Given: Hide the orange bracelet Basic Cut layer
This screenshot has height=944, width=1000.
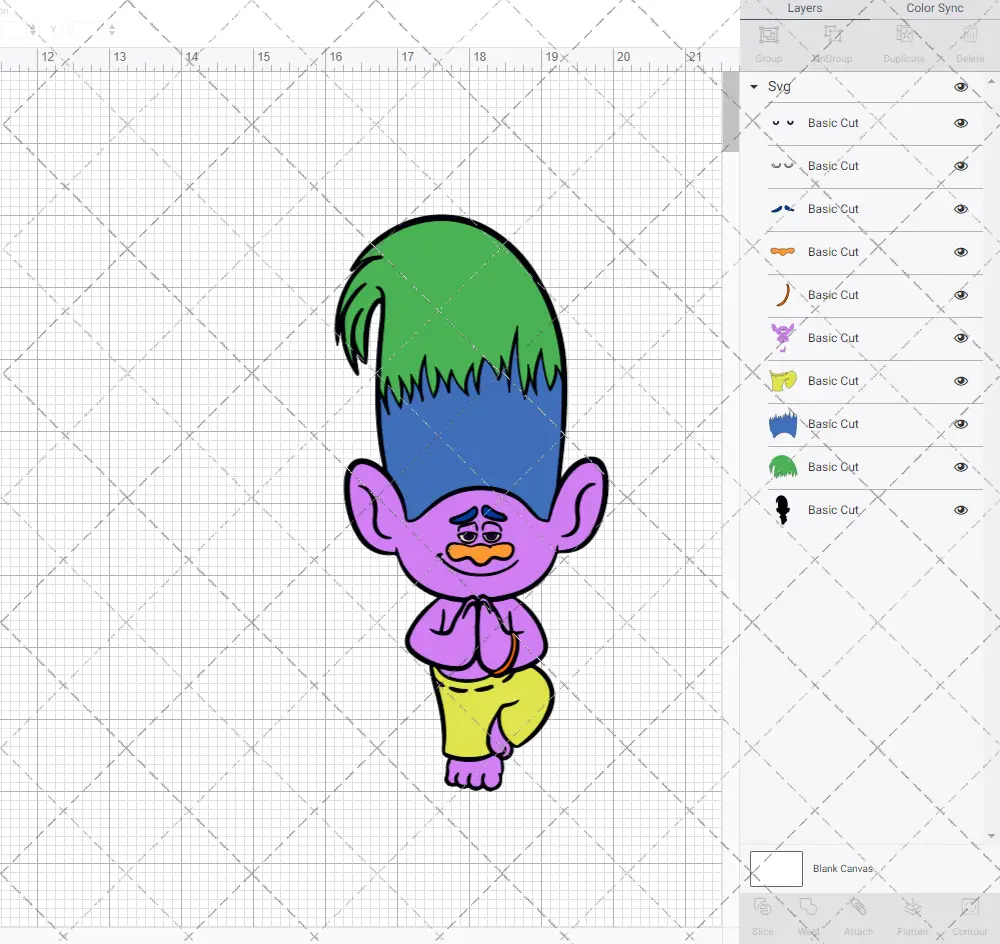Looking at the screenshot, I should click(x=960, y=295).
